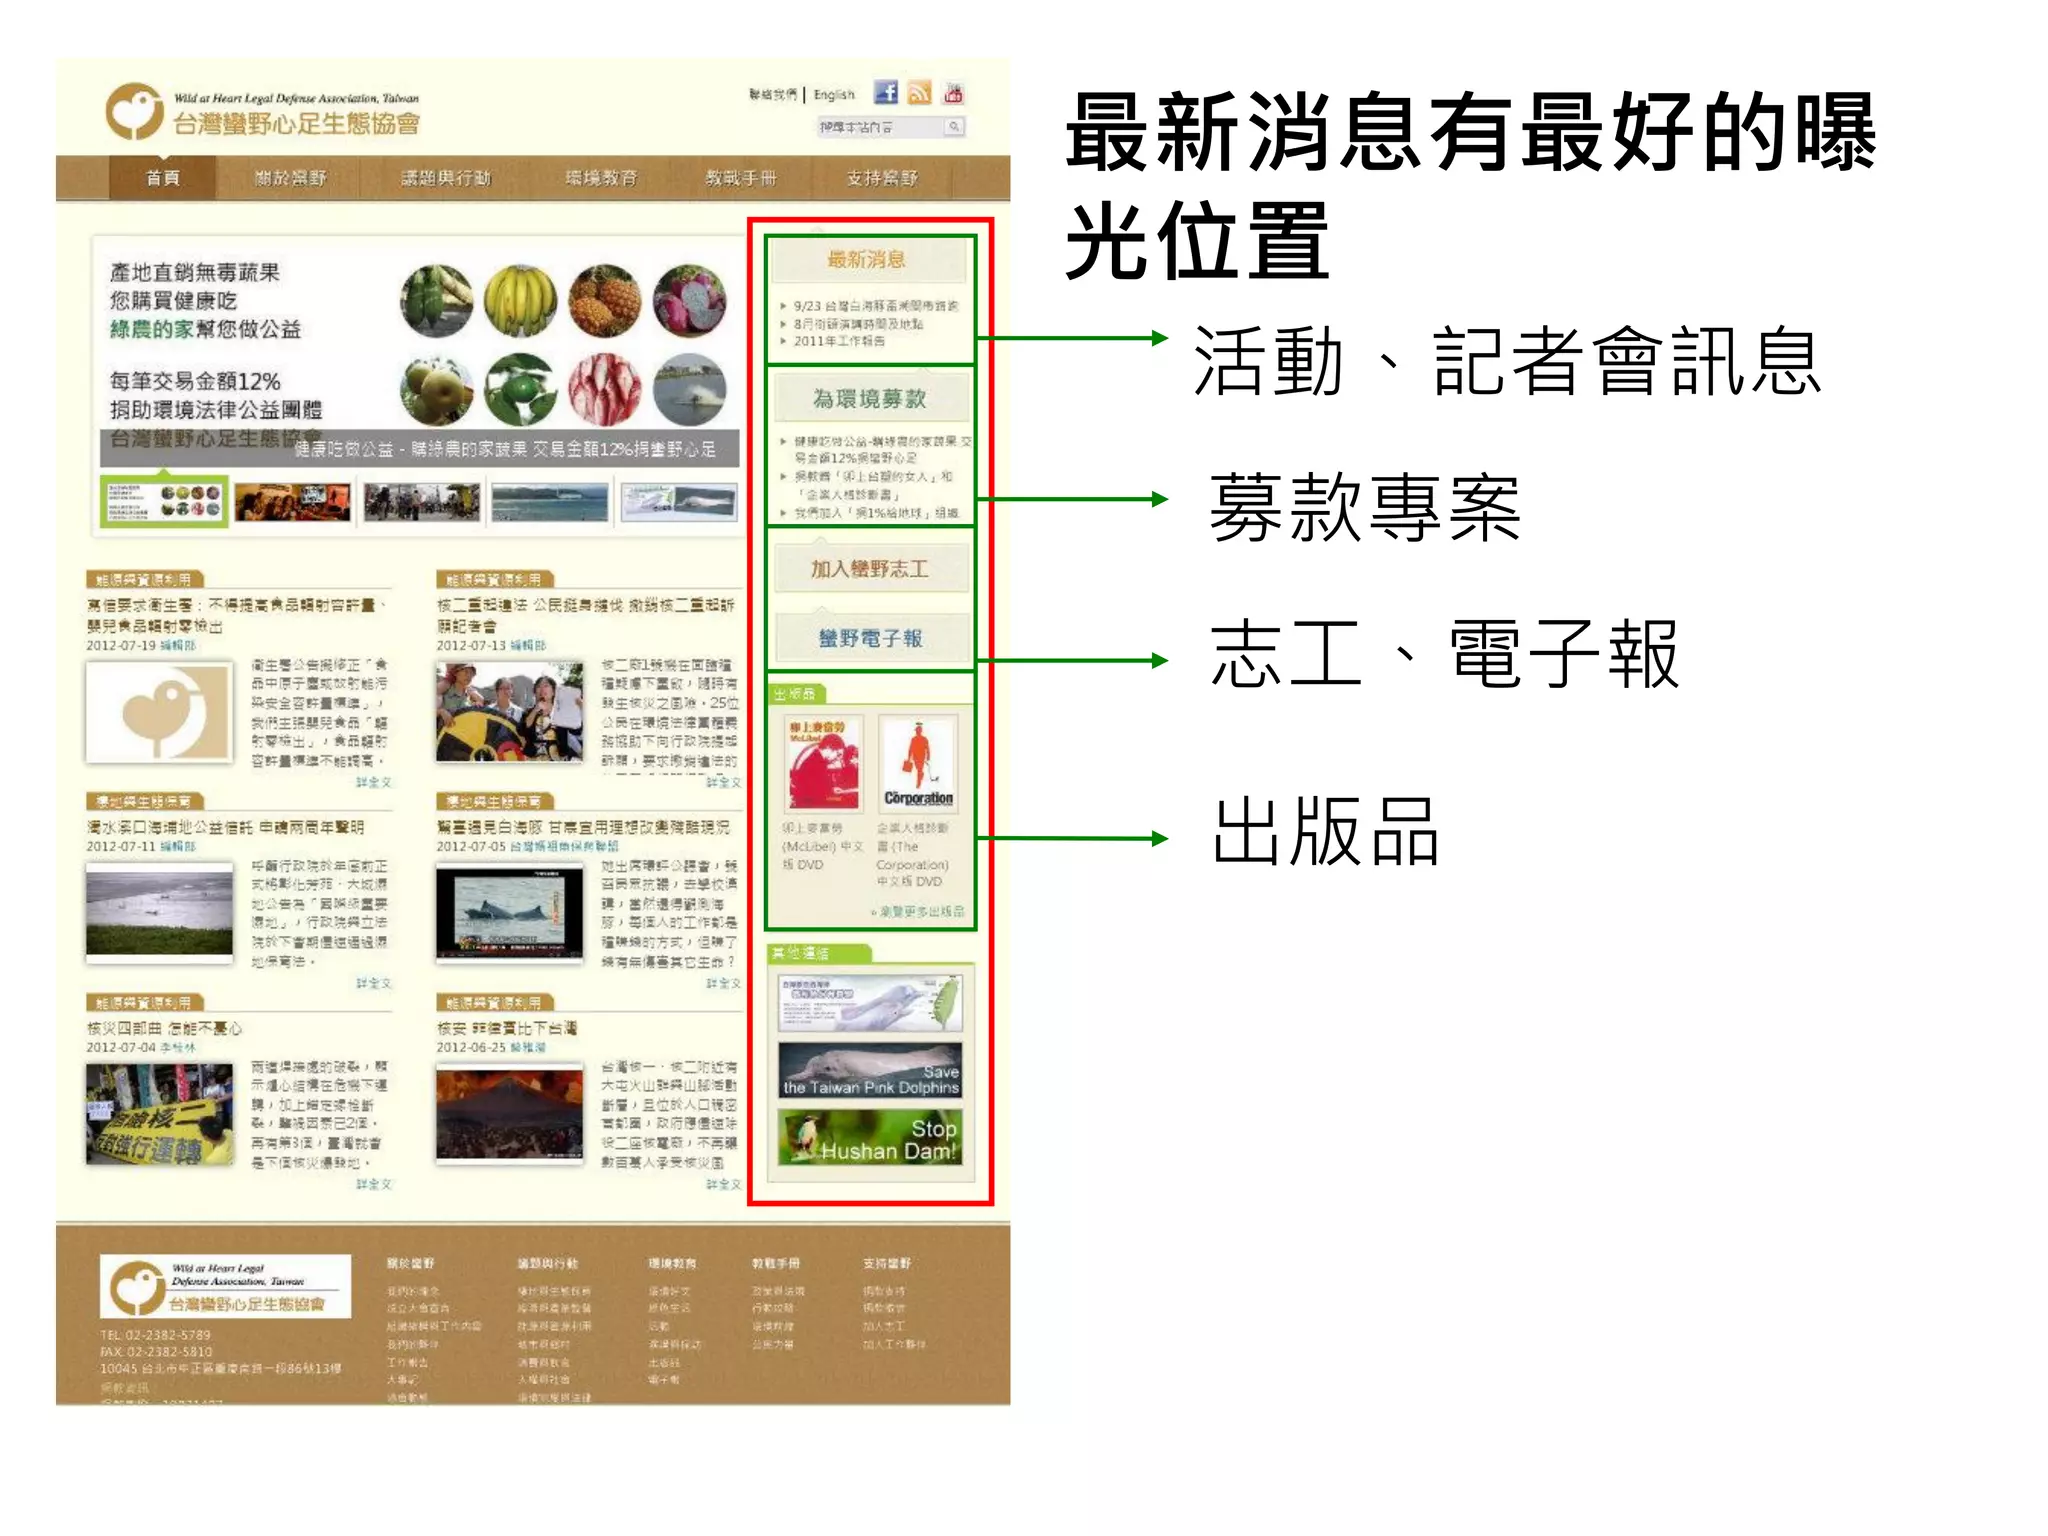Select the street protest slider thumbnail

tap(422, 502)
